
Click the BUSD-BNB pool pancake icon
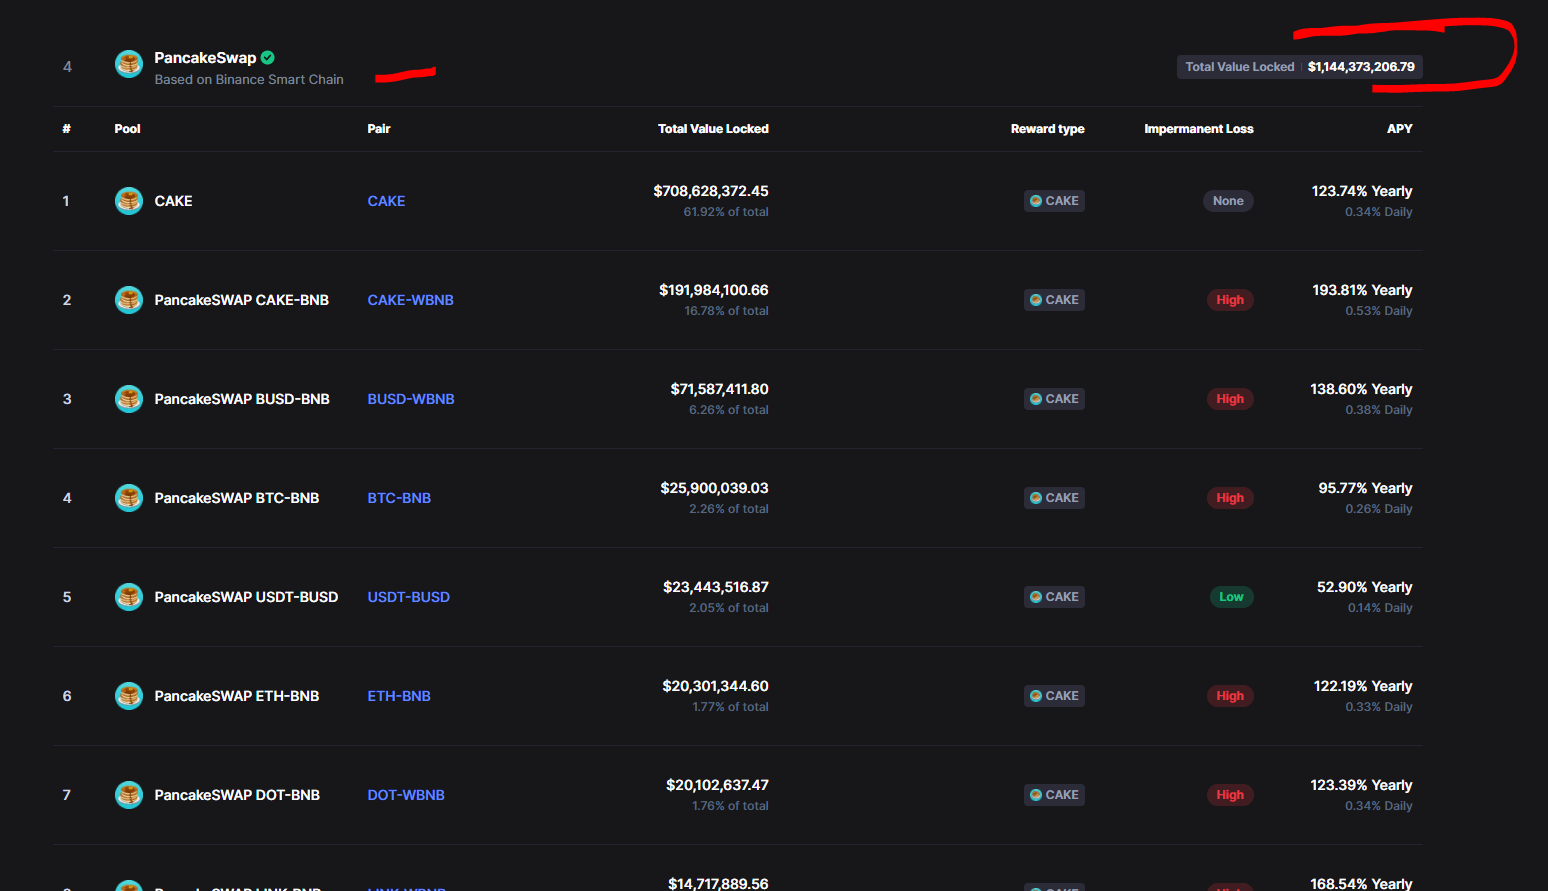coord(129,399)
